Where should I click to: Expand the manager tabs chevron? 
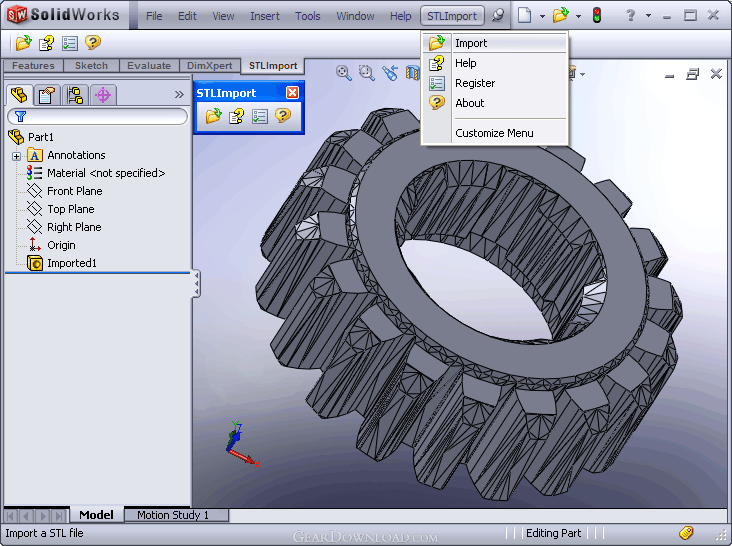(179, 95)
